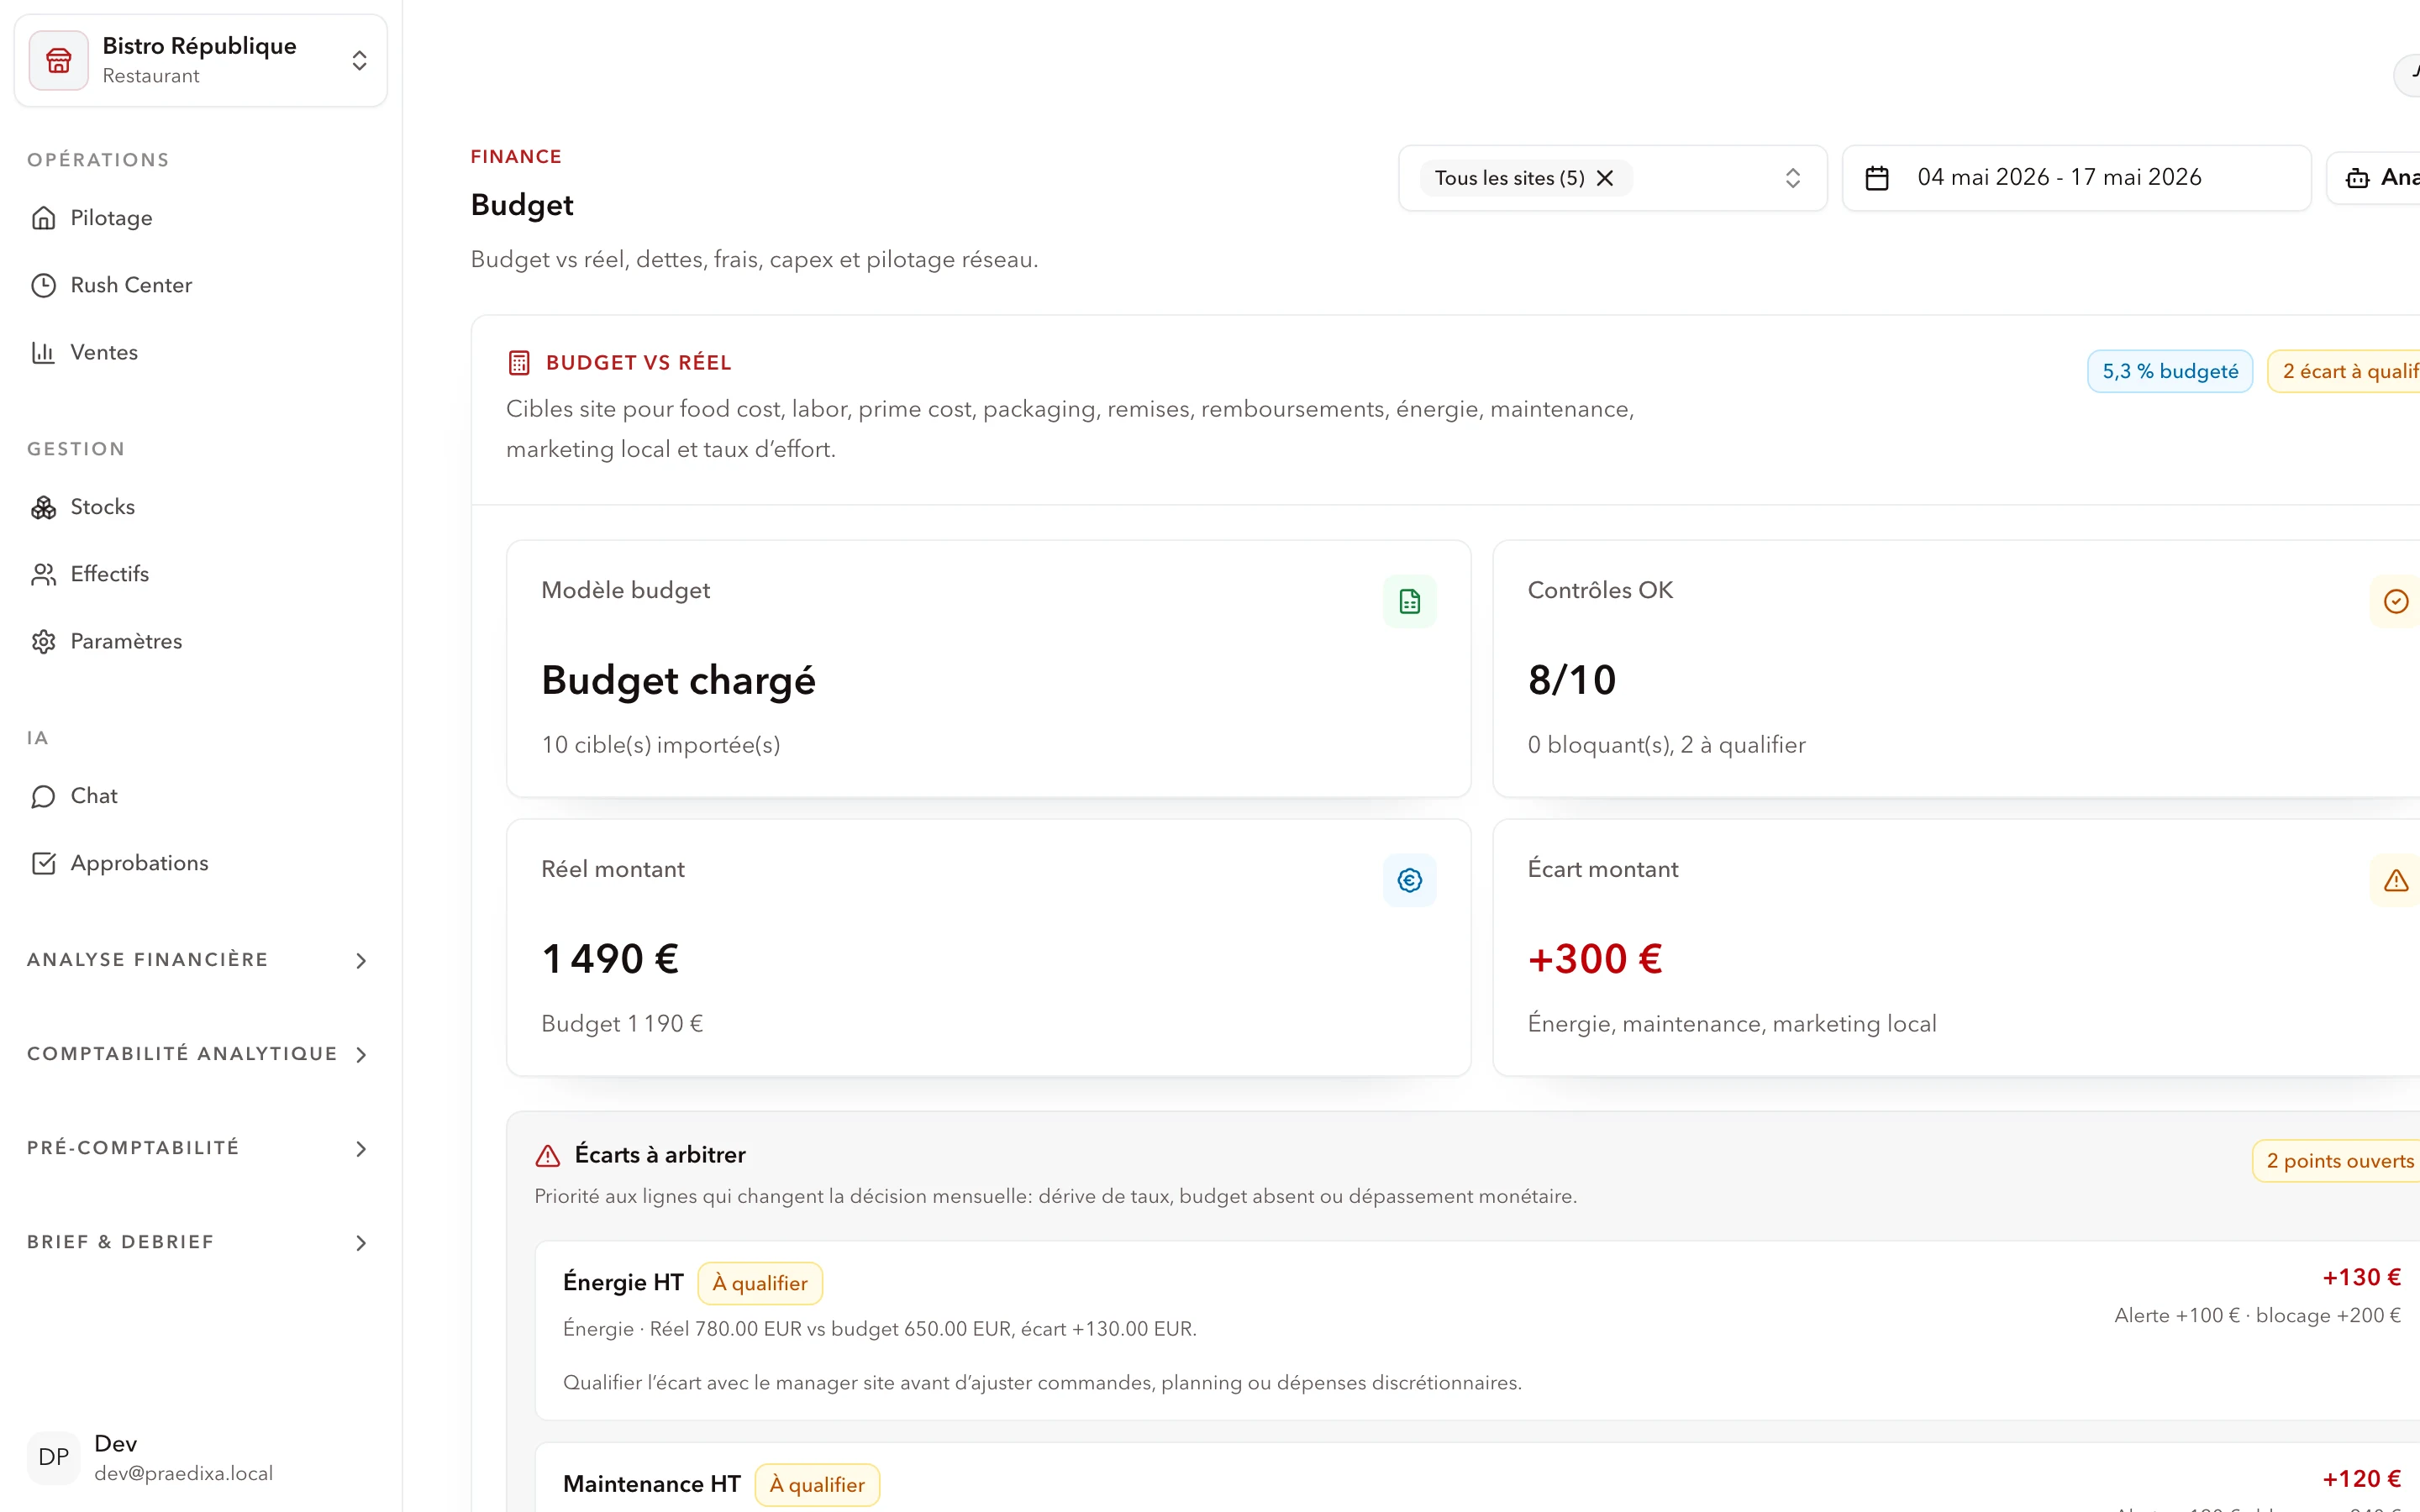Click the Écarts à arbitrer warning triangle
This screenshot has height=1512, width=2420.
coord(548,1156)
